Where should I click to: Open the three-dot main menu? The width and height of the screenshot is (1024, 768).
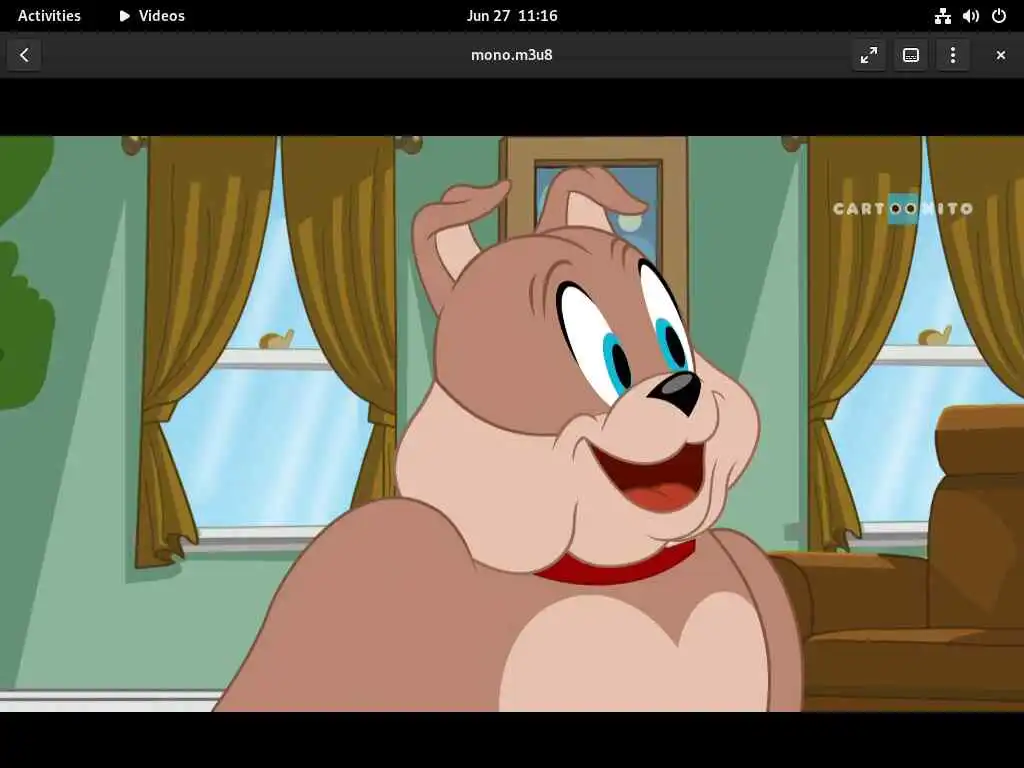pos(953,55)
